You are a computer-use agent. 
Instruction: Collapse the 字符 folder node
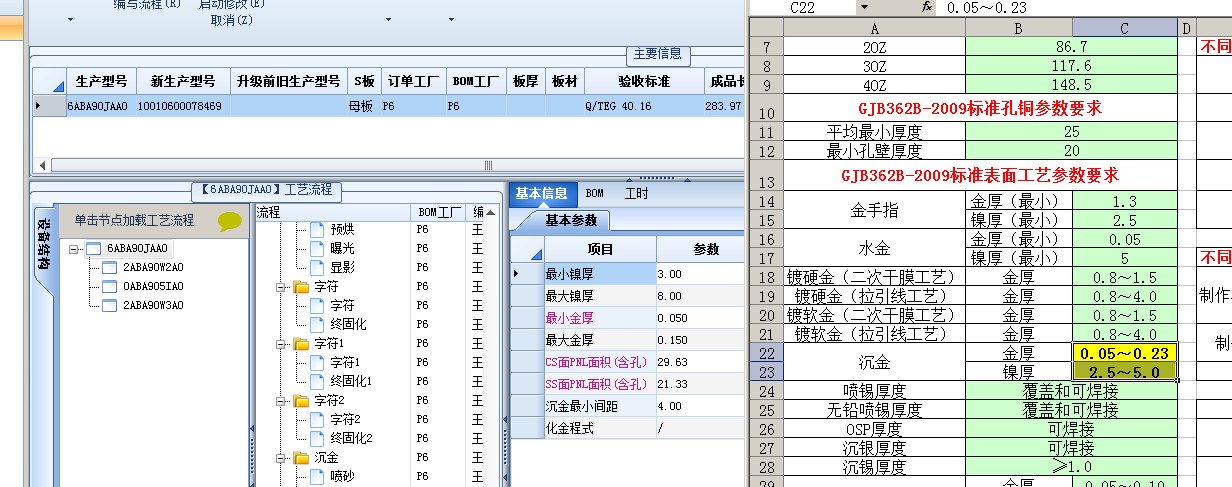click(x=280, y=287)
